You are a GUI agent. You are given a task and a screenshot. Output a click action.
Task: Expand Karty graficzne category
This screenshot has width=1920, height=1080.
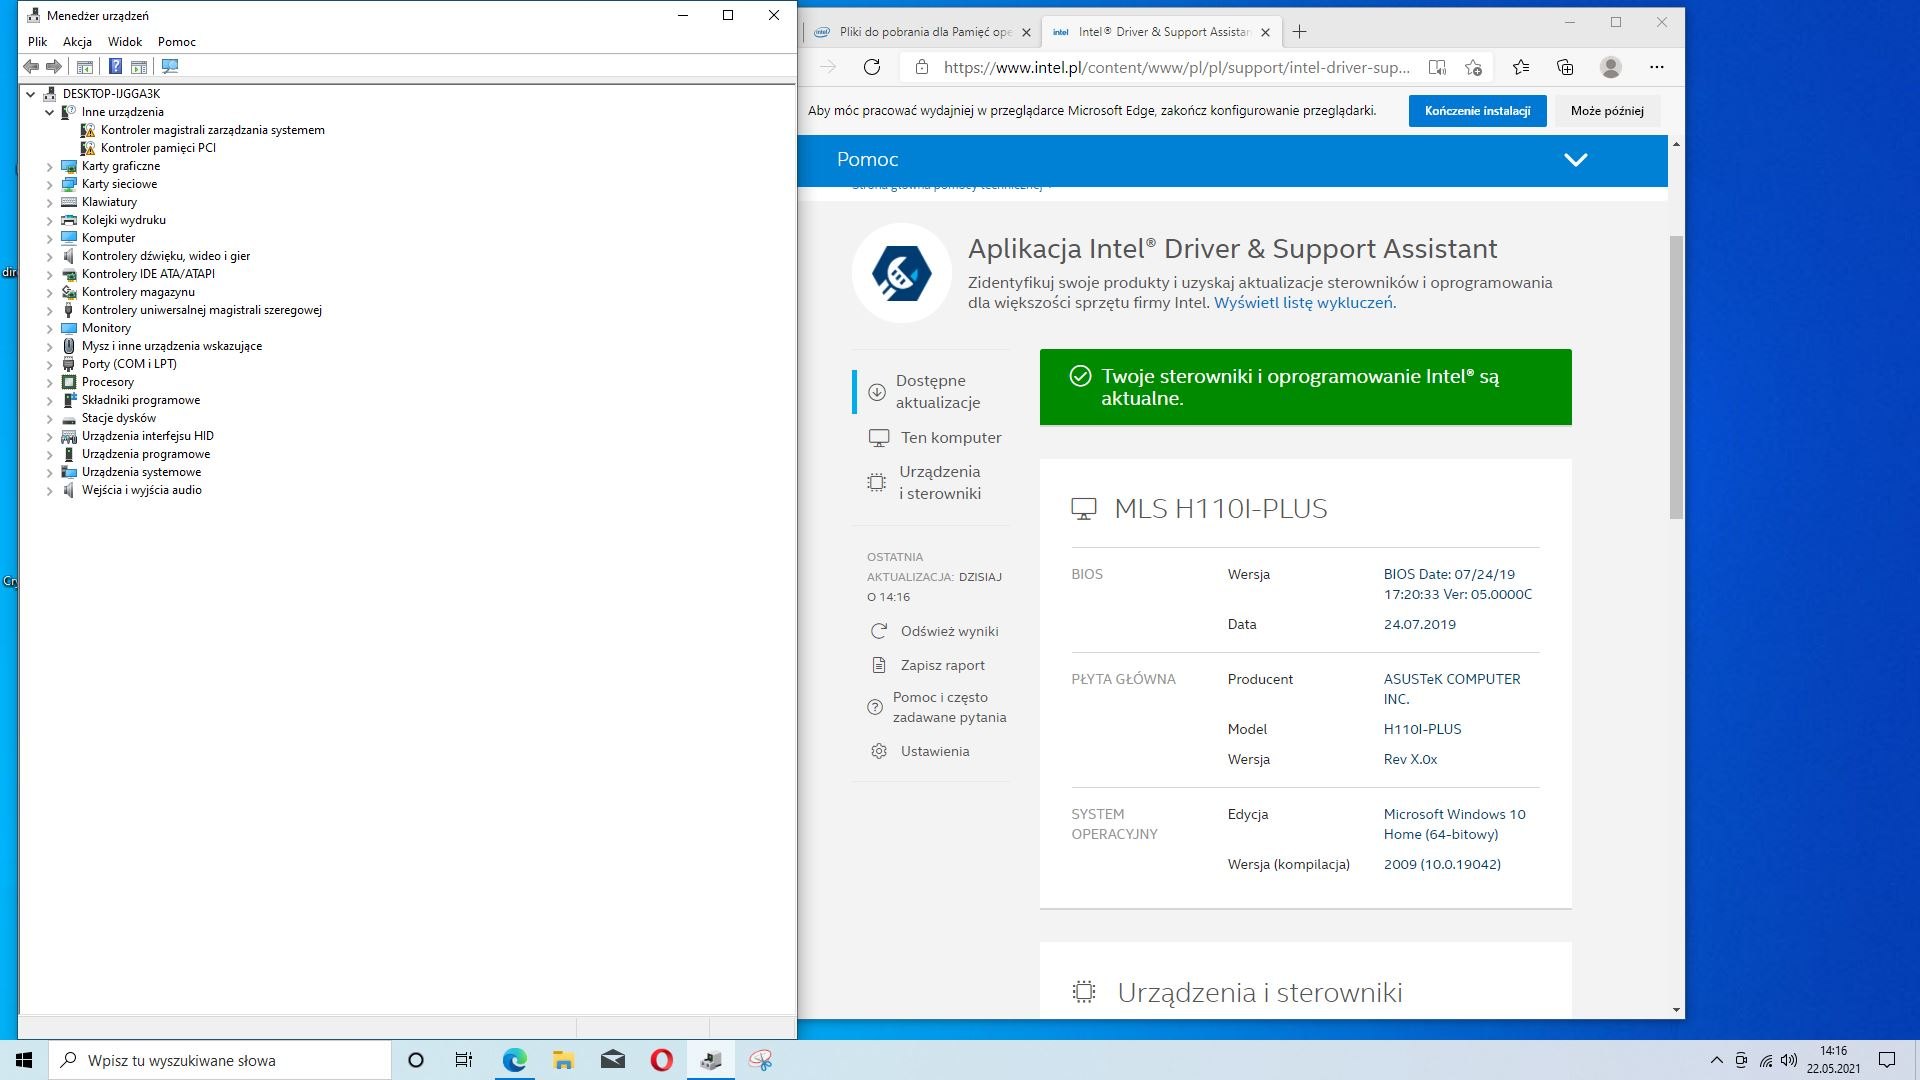coord(49,166)
